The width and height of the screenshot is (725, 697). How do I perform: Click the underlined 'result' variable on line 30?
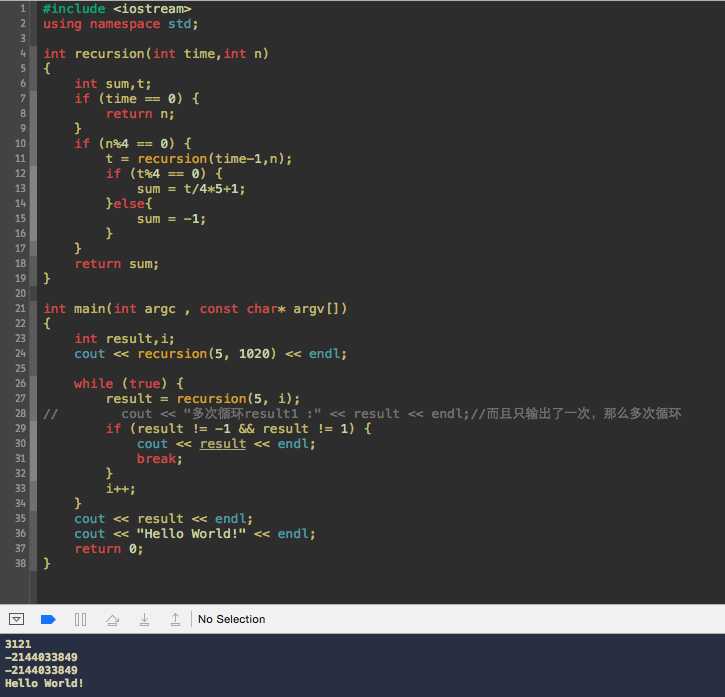222,444
